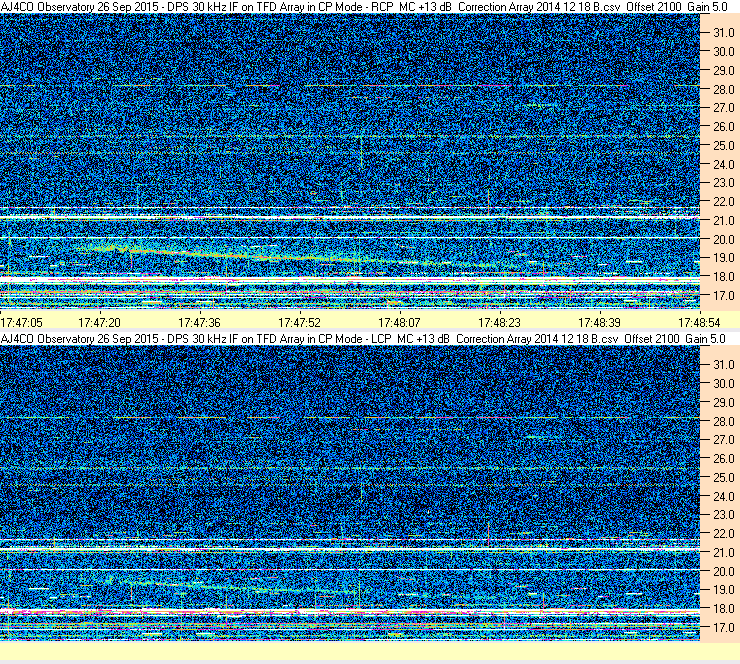Select time label 17:47:52
Image resolution: width=740 pixels, height=664 pixels.
pos(299,323)
